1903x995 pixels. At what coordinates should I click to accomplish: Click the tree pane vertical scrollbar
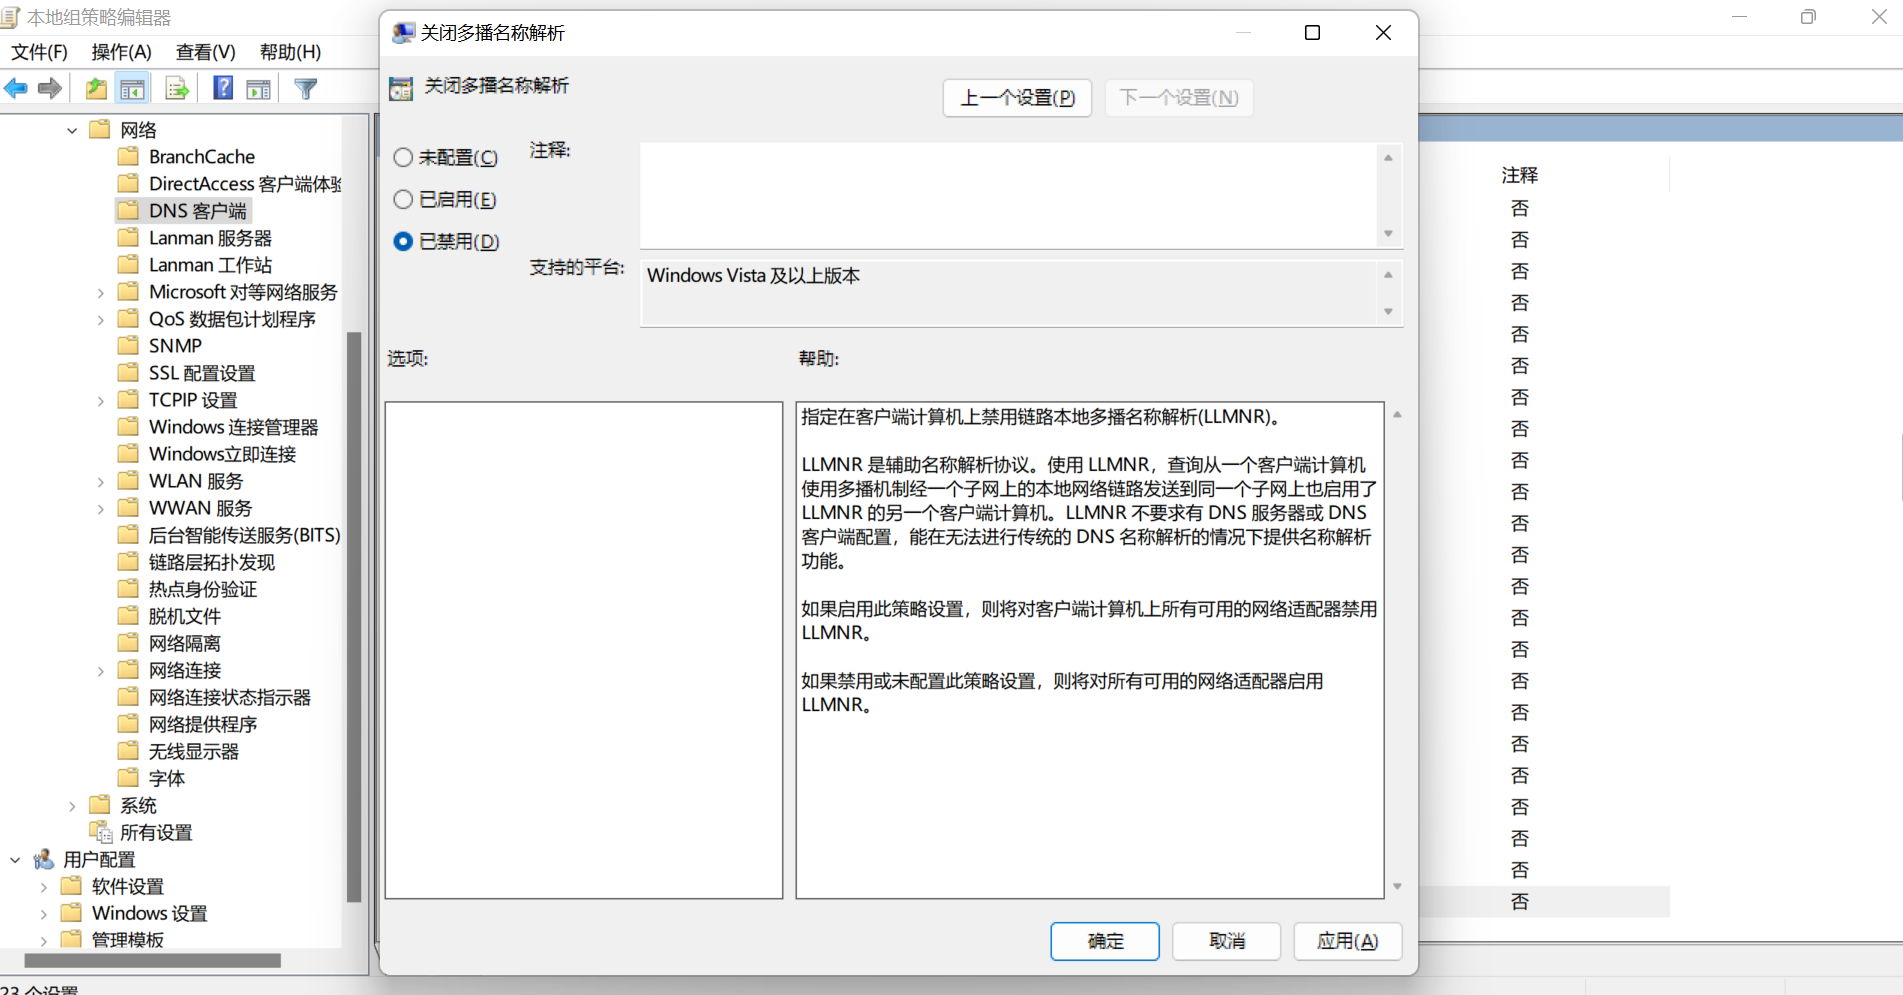point(353,615)
